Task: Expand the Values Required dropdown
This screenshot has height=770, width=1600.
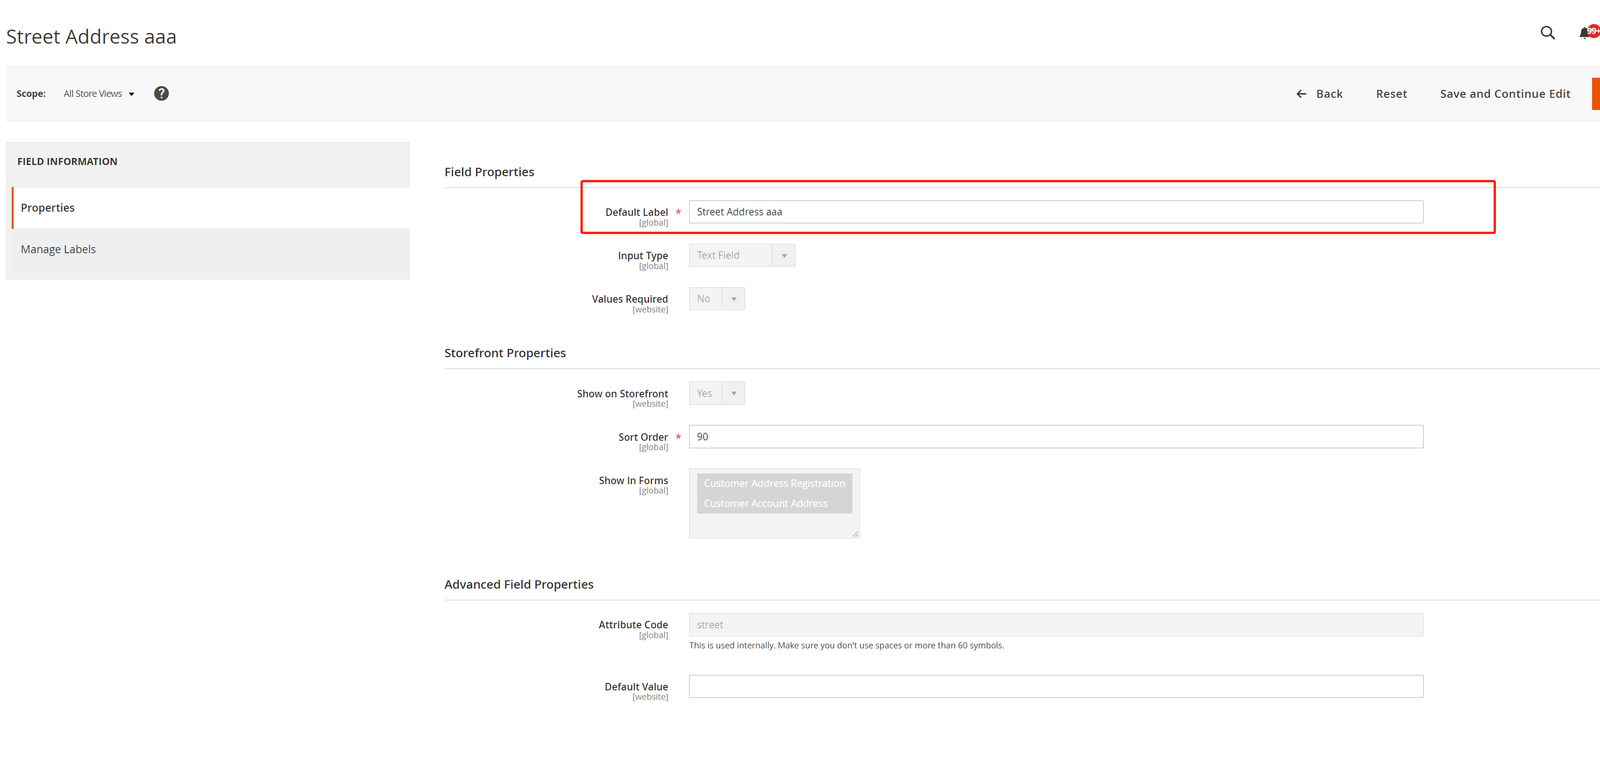Action: (717, 299)
